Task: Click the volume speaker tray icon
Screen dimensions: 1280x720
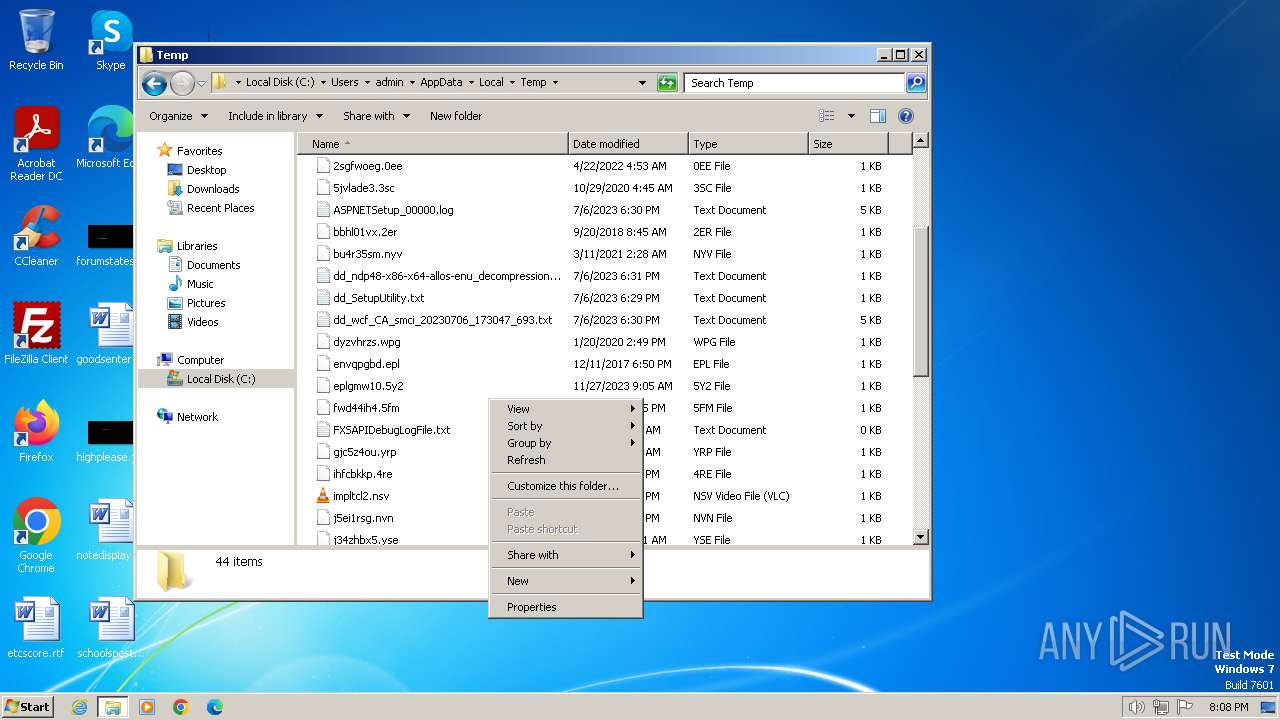Action: coord(1136,707)
